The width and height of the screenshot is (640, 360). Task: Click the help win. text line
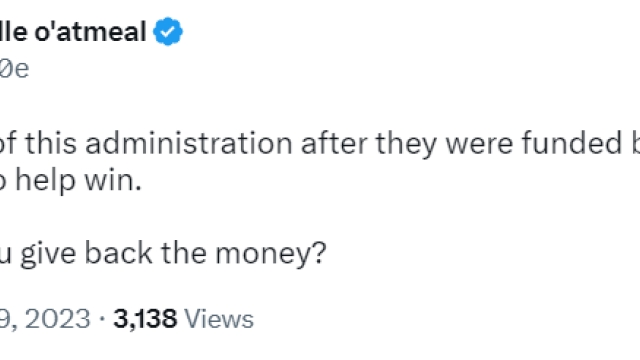point(70,180)
